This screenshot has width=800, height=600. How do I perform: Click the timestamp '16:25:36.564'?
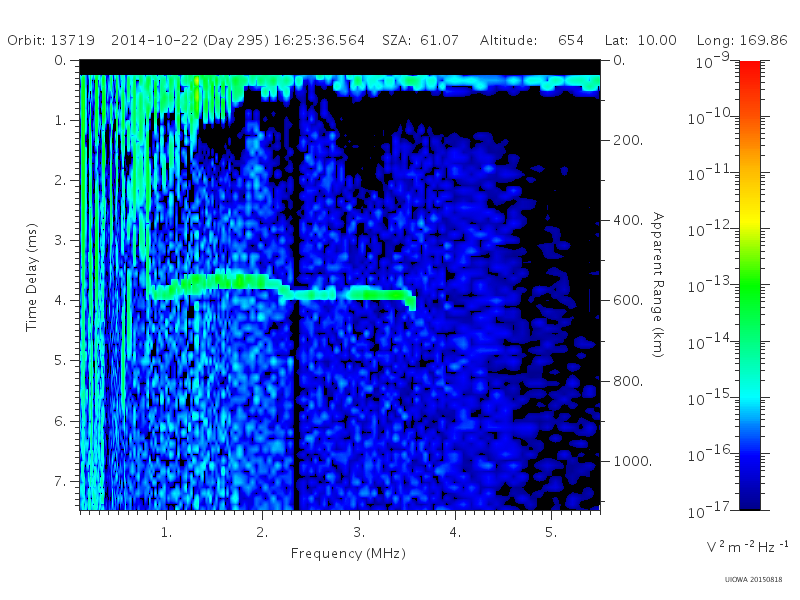(x=319, y=40)
